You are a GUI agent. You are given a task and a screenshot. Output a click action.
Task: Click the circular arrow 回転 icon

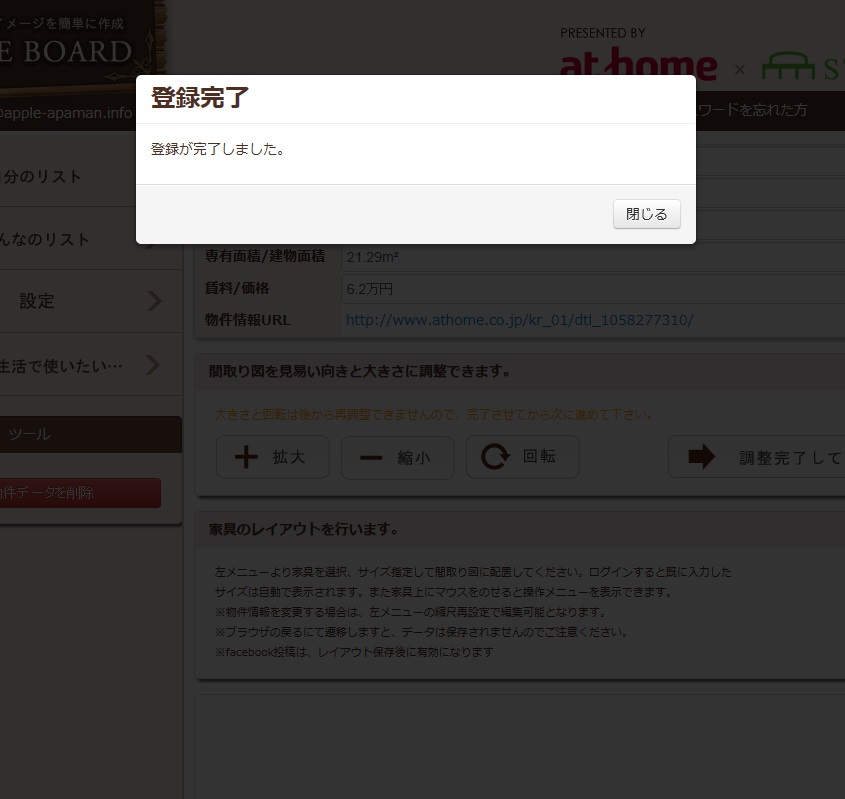495,457
